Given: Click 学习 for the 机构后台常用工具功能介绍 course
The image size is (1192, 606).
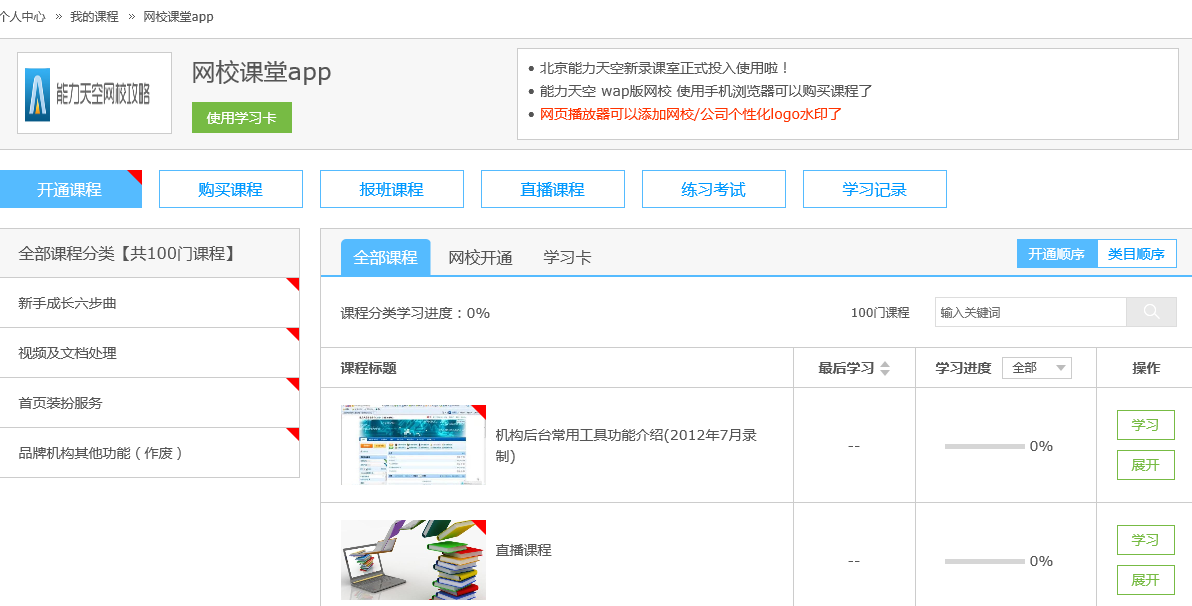Looking at the screenshot, I should tap(1145, 425).
